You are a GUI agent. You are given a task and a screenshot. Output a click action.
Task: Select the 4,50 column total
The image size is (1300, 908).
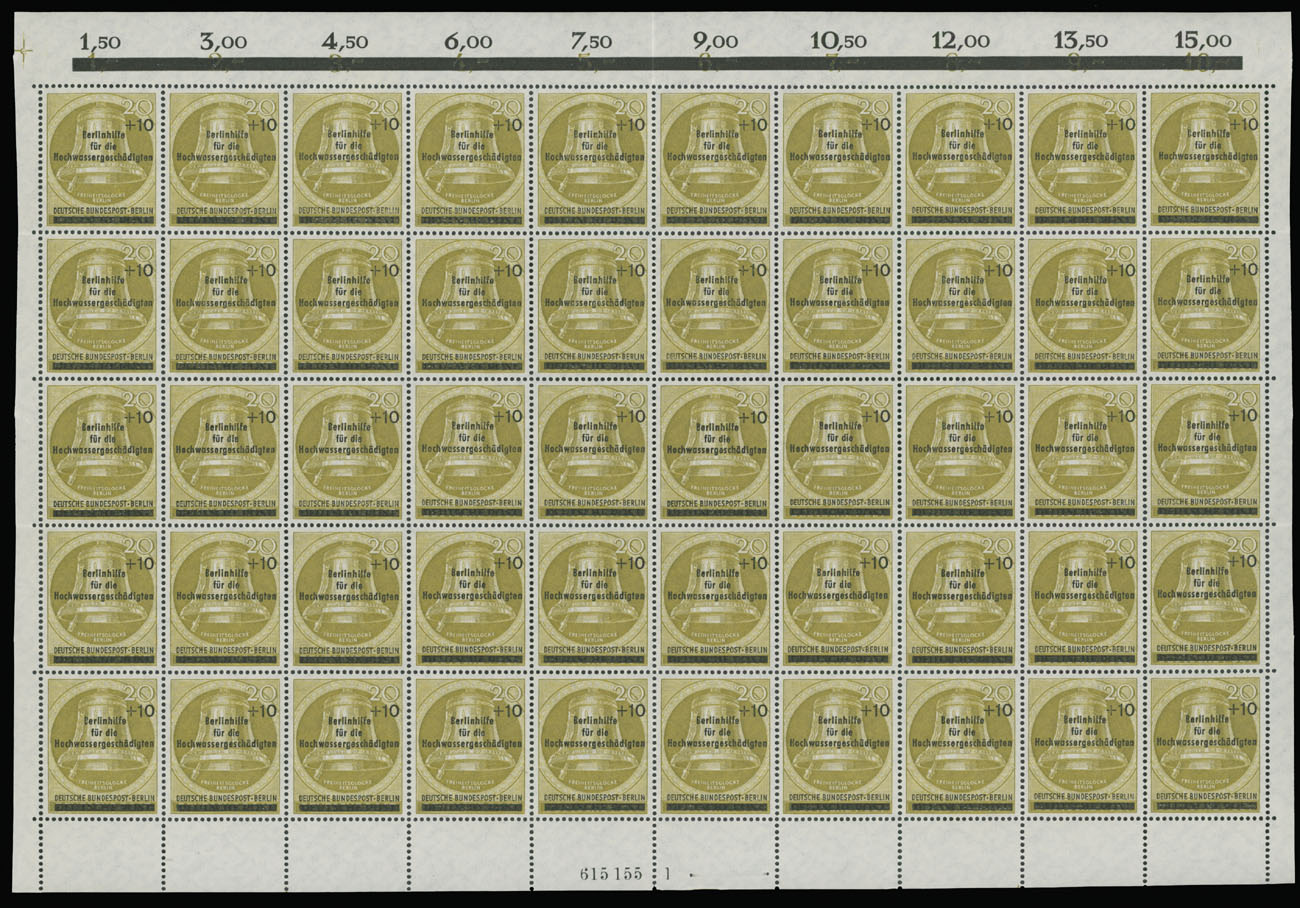(346, 42)
